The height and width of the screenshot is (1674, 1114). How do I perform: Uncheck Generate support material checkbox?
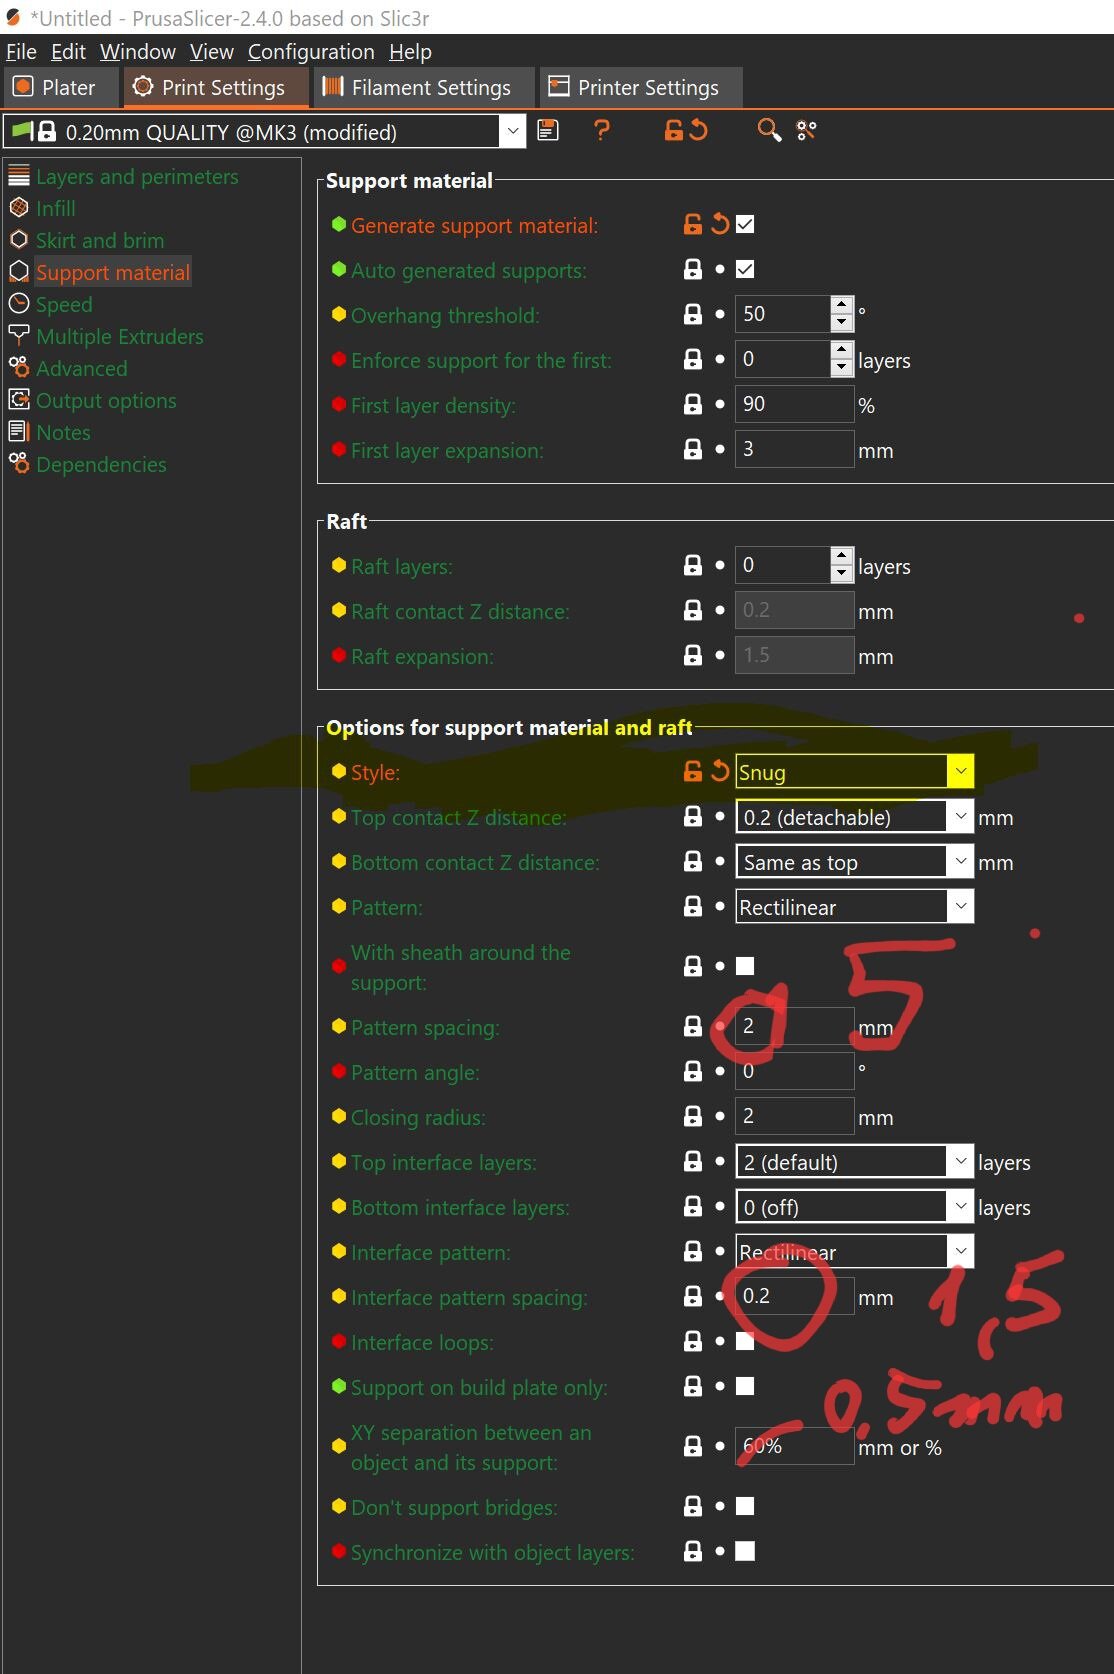click(745, 225)
